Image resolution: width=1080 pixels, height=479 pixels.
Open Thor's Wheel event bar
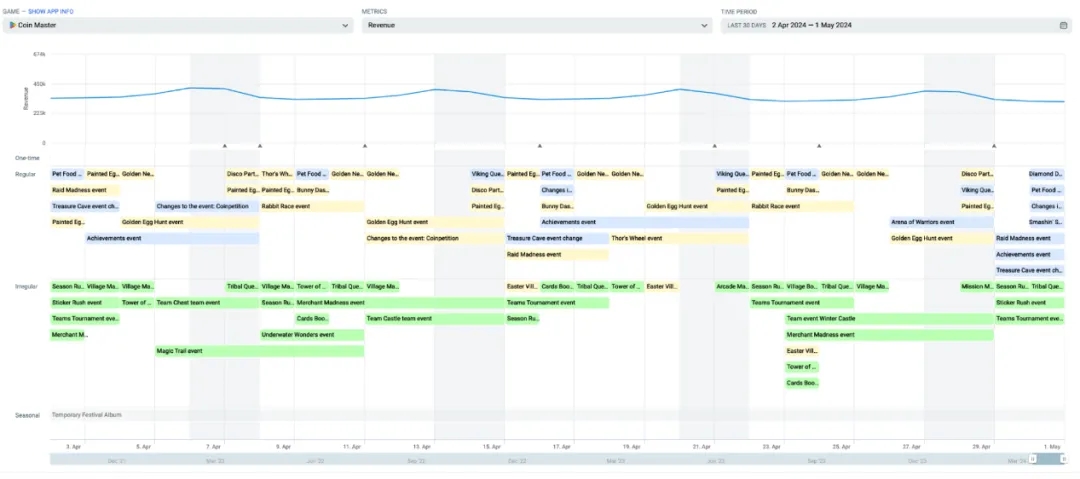pyautogui.click(x=677, y=238)
